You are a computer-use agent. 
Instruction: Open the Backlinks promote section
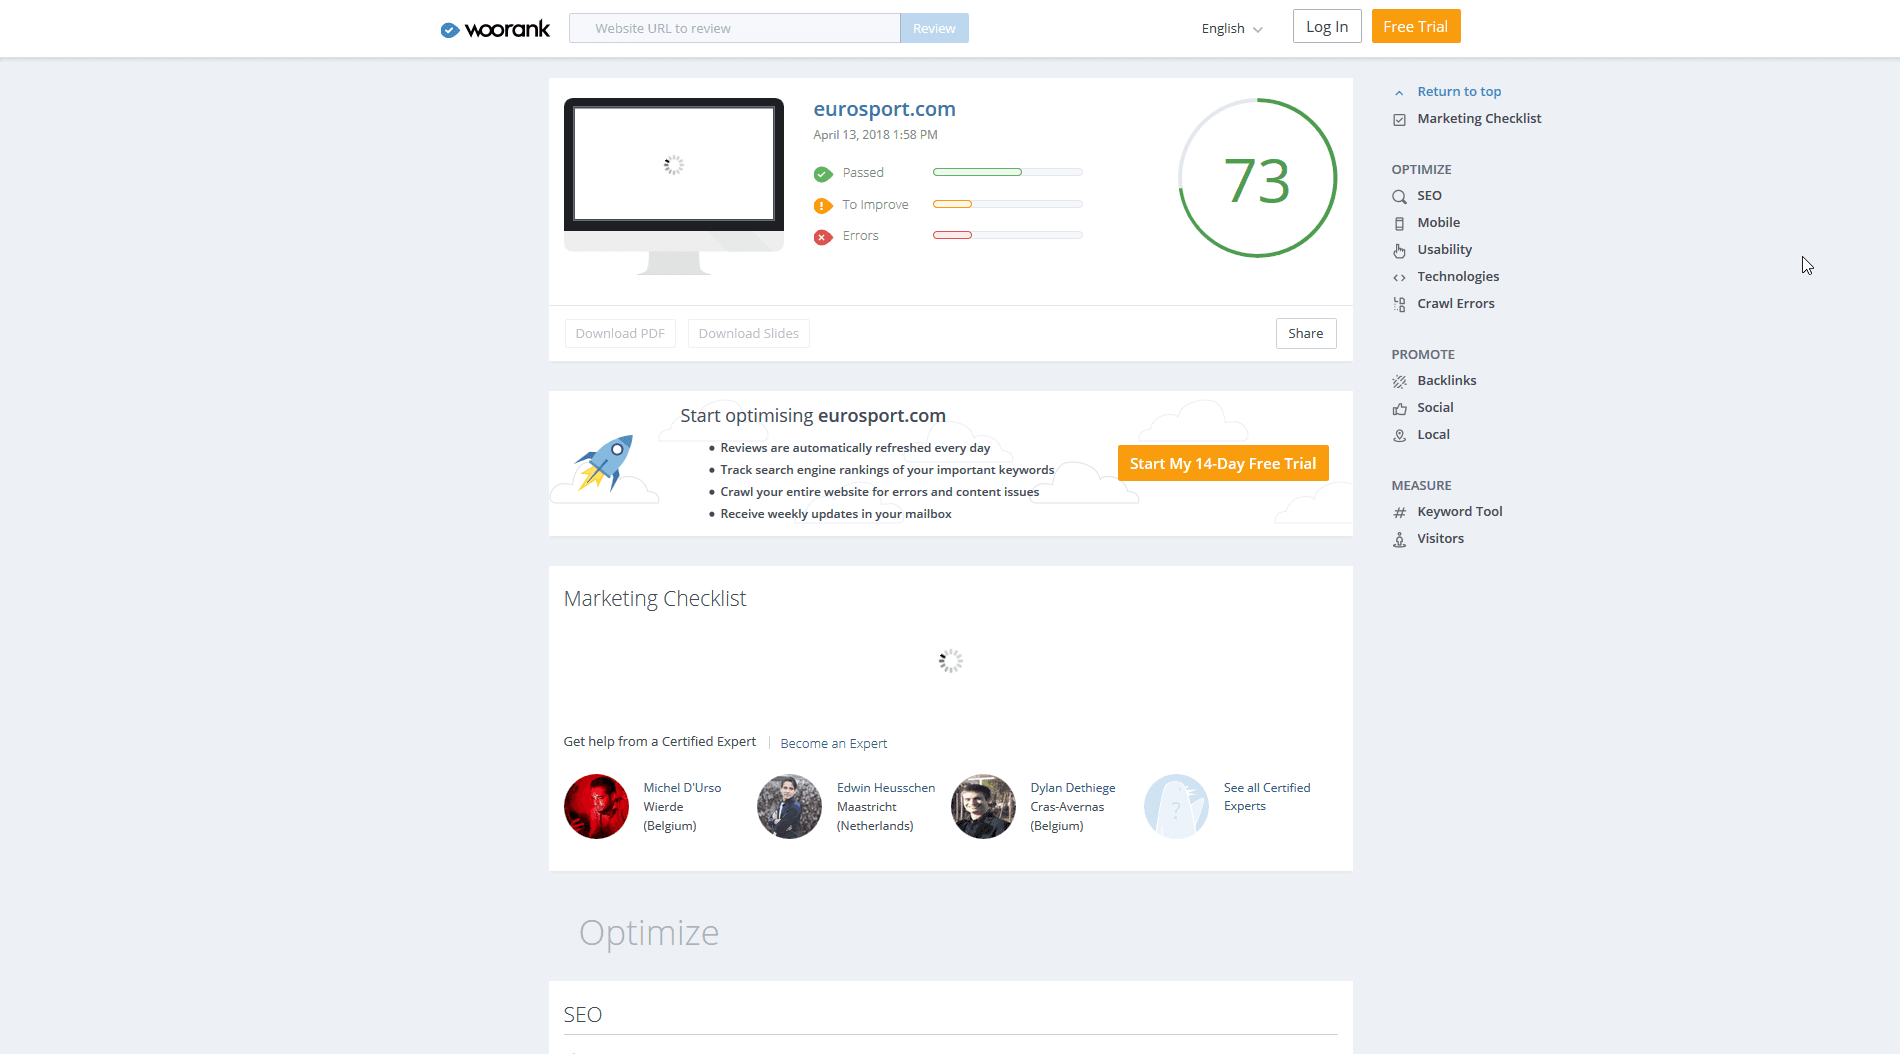point(1445,380)
